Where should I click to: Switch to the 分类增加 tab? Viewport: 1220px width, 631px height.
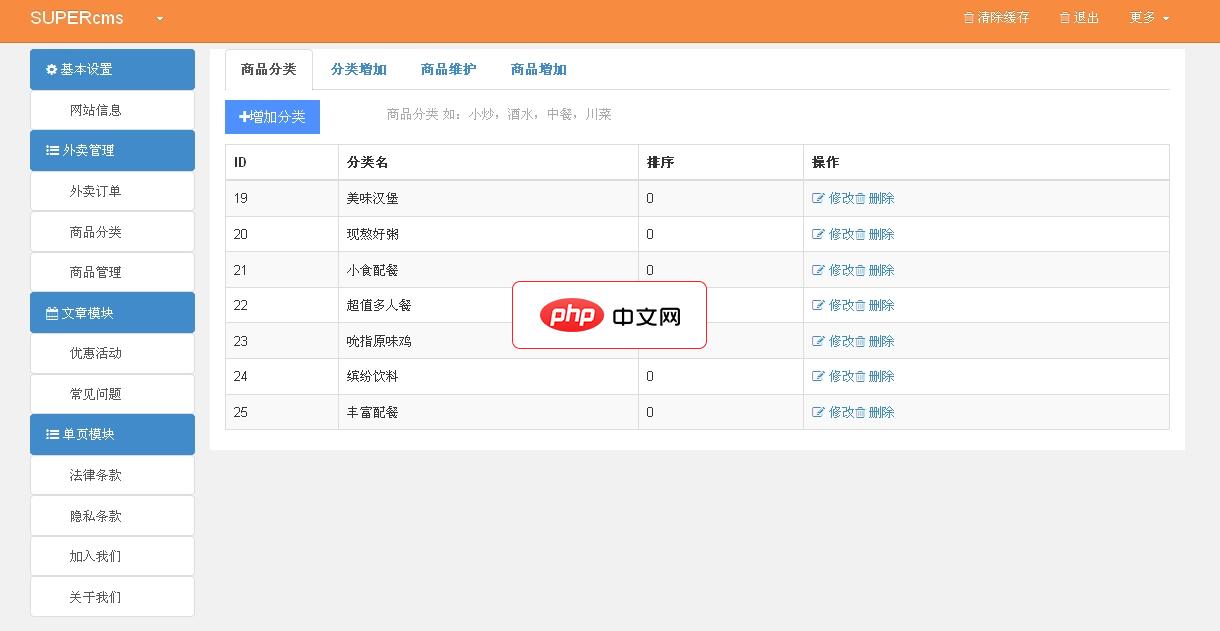(x=359, y=69)
